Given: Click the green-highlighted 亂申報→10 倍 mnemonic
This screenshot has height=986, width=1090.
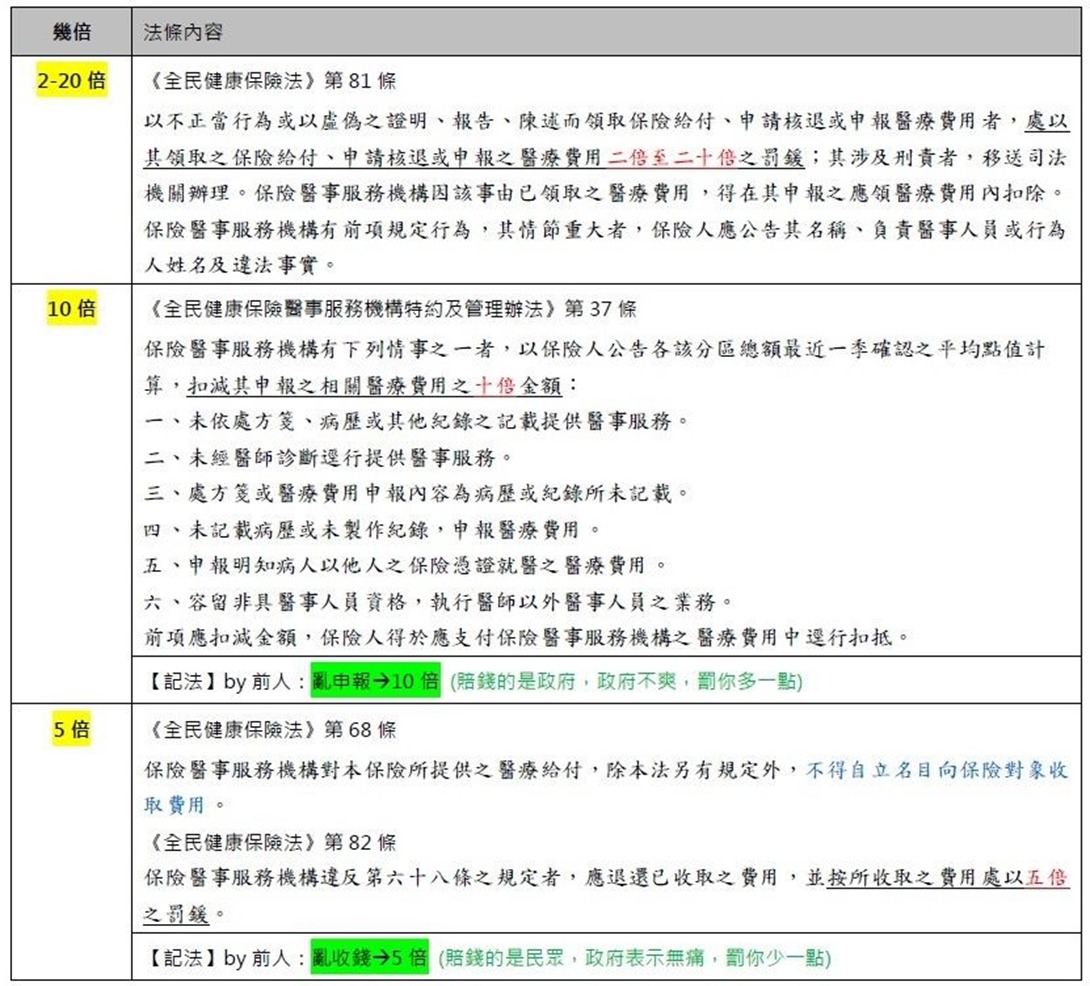Looking at the screenshot, I should (x=375, y=682).
